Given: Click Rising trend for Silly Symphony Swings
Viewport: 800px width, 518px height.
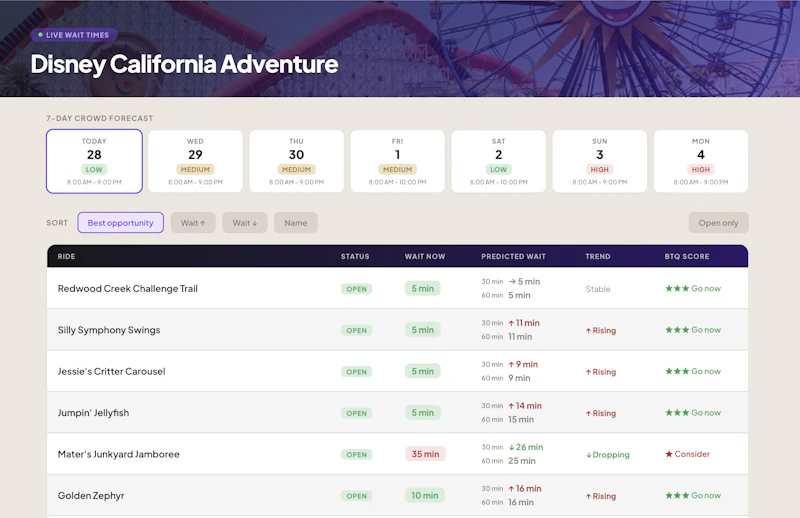Looking at the screenshot, I should coord(601,330).
